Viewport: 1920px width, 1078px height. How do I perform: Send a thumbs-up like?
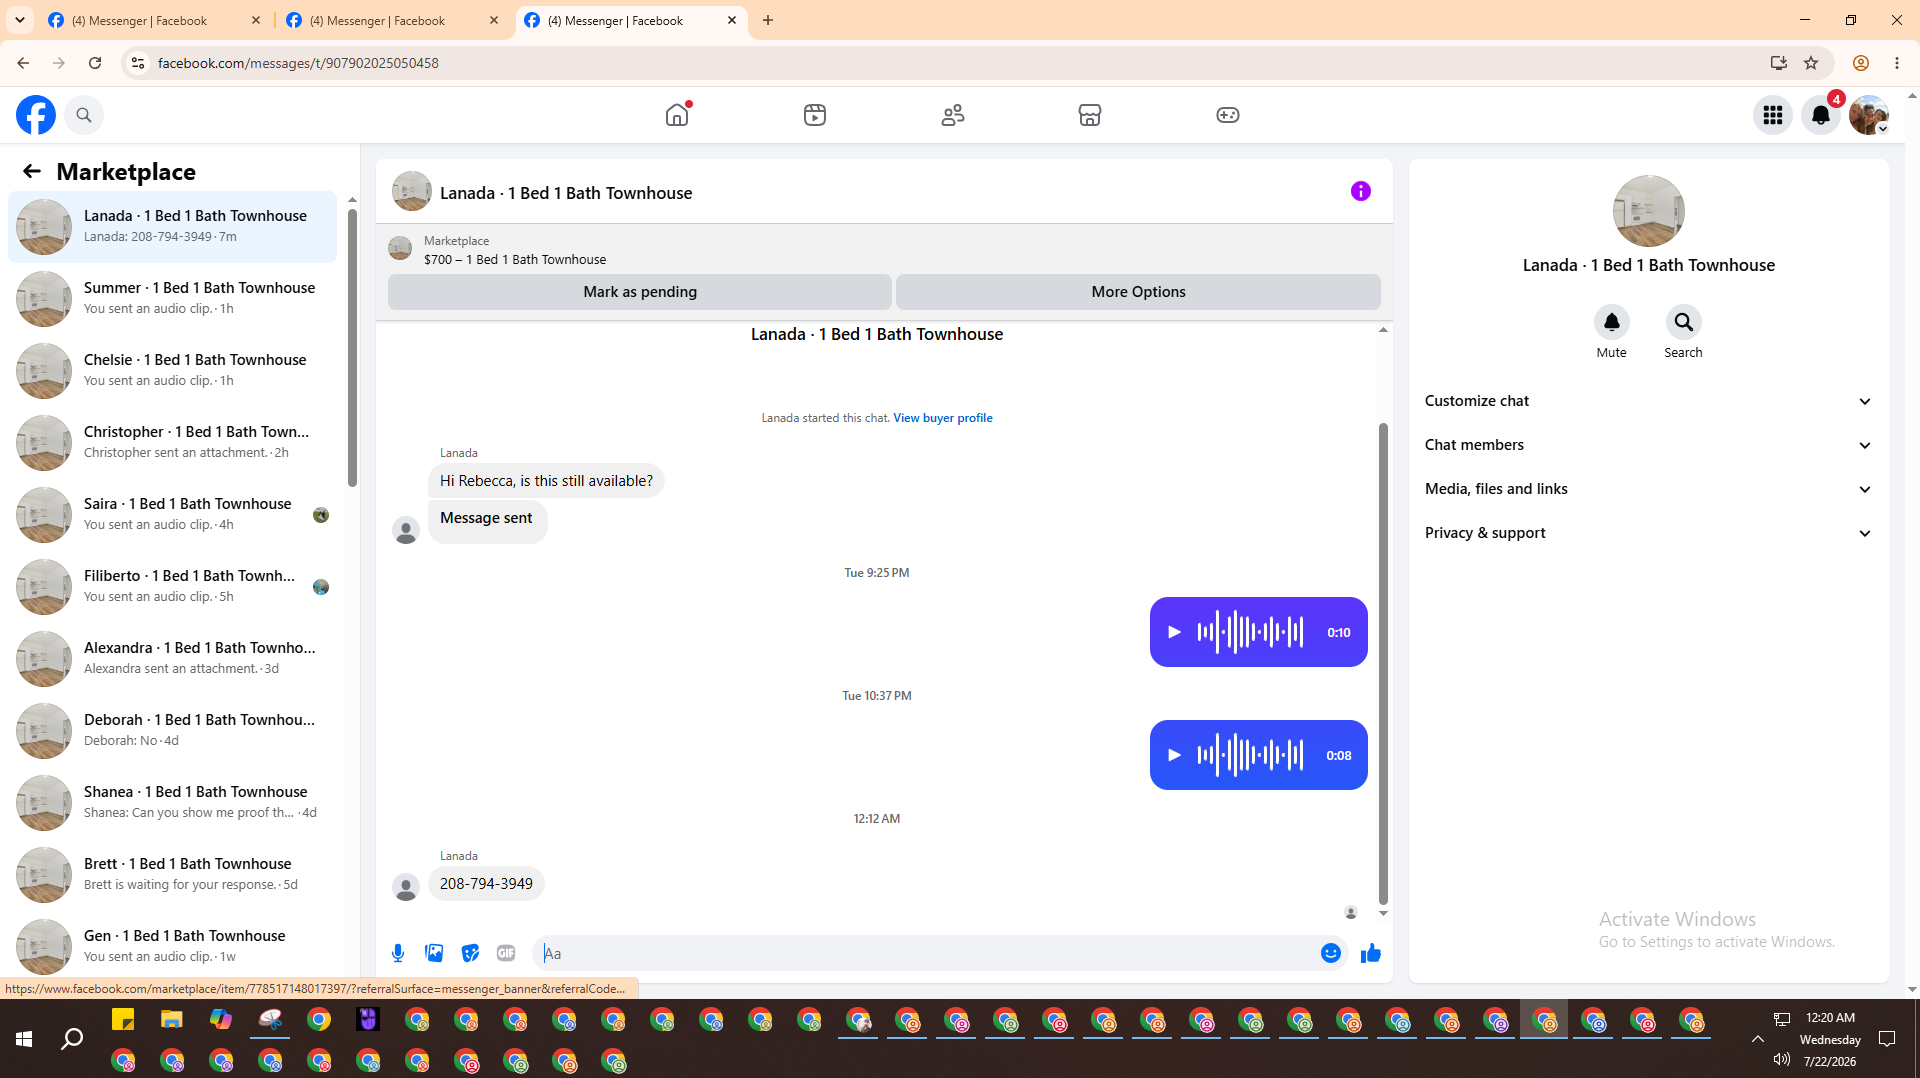click(1371, 953)
